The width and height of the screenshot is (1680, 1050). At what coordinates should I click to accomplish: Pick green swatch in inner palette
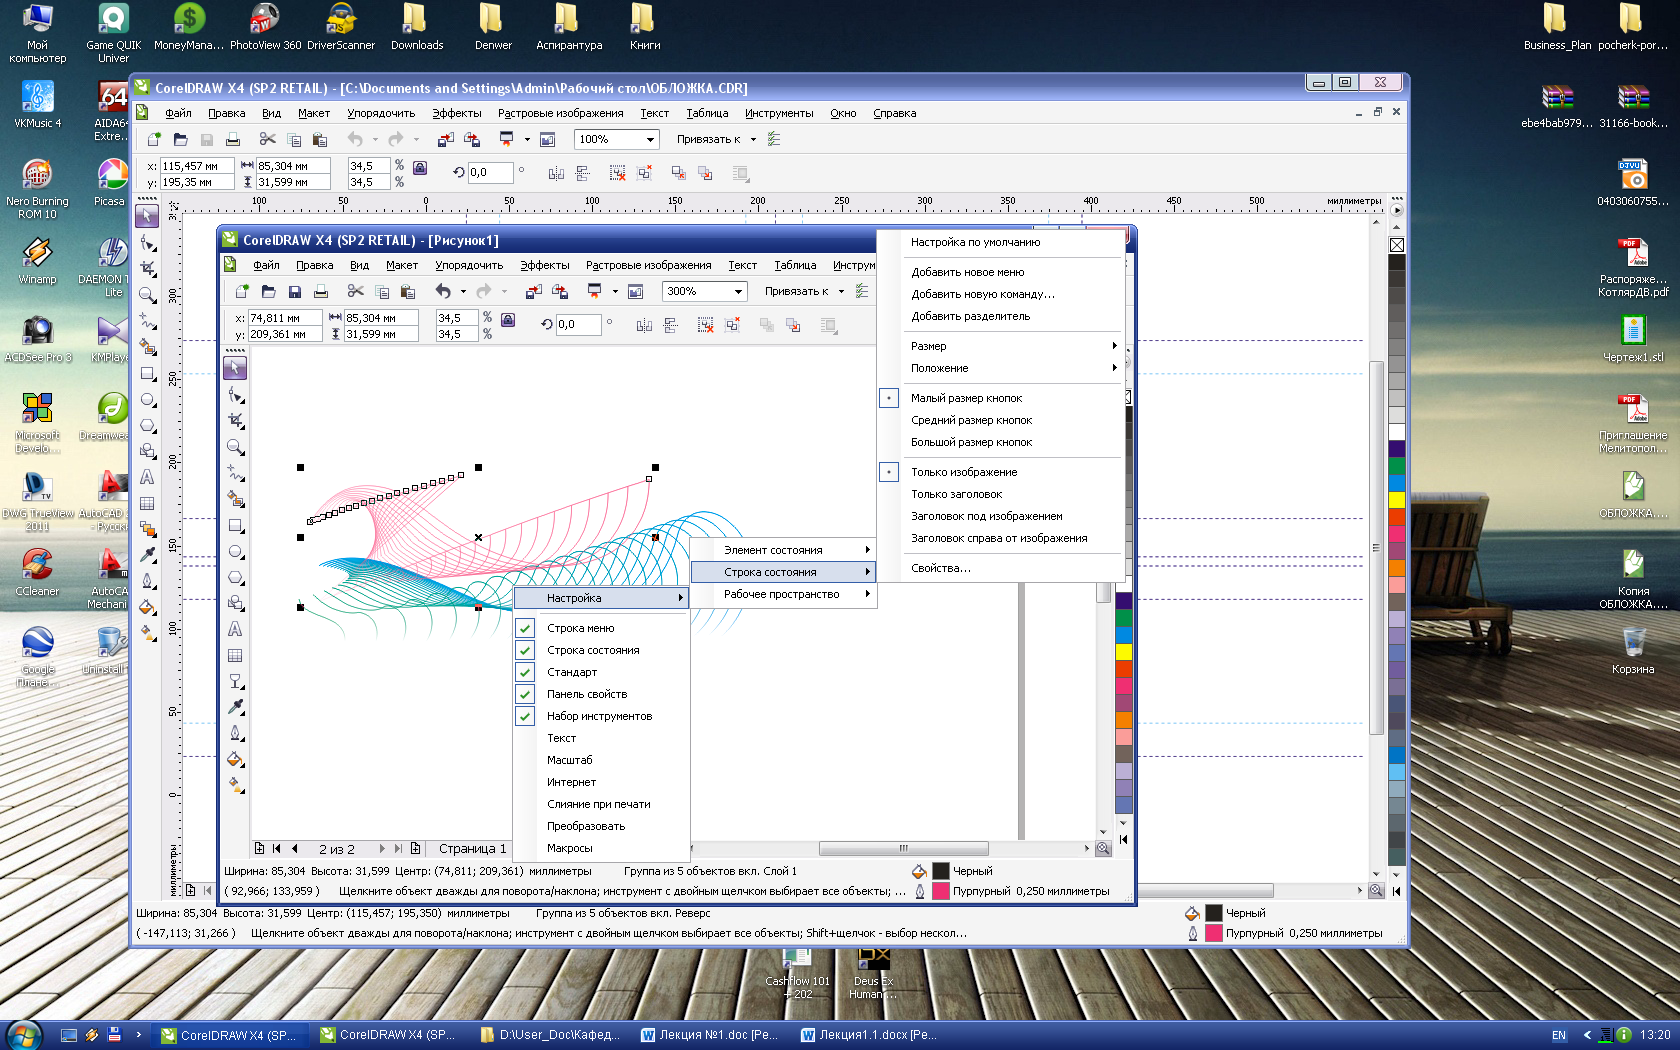tap(1124, 618)
